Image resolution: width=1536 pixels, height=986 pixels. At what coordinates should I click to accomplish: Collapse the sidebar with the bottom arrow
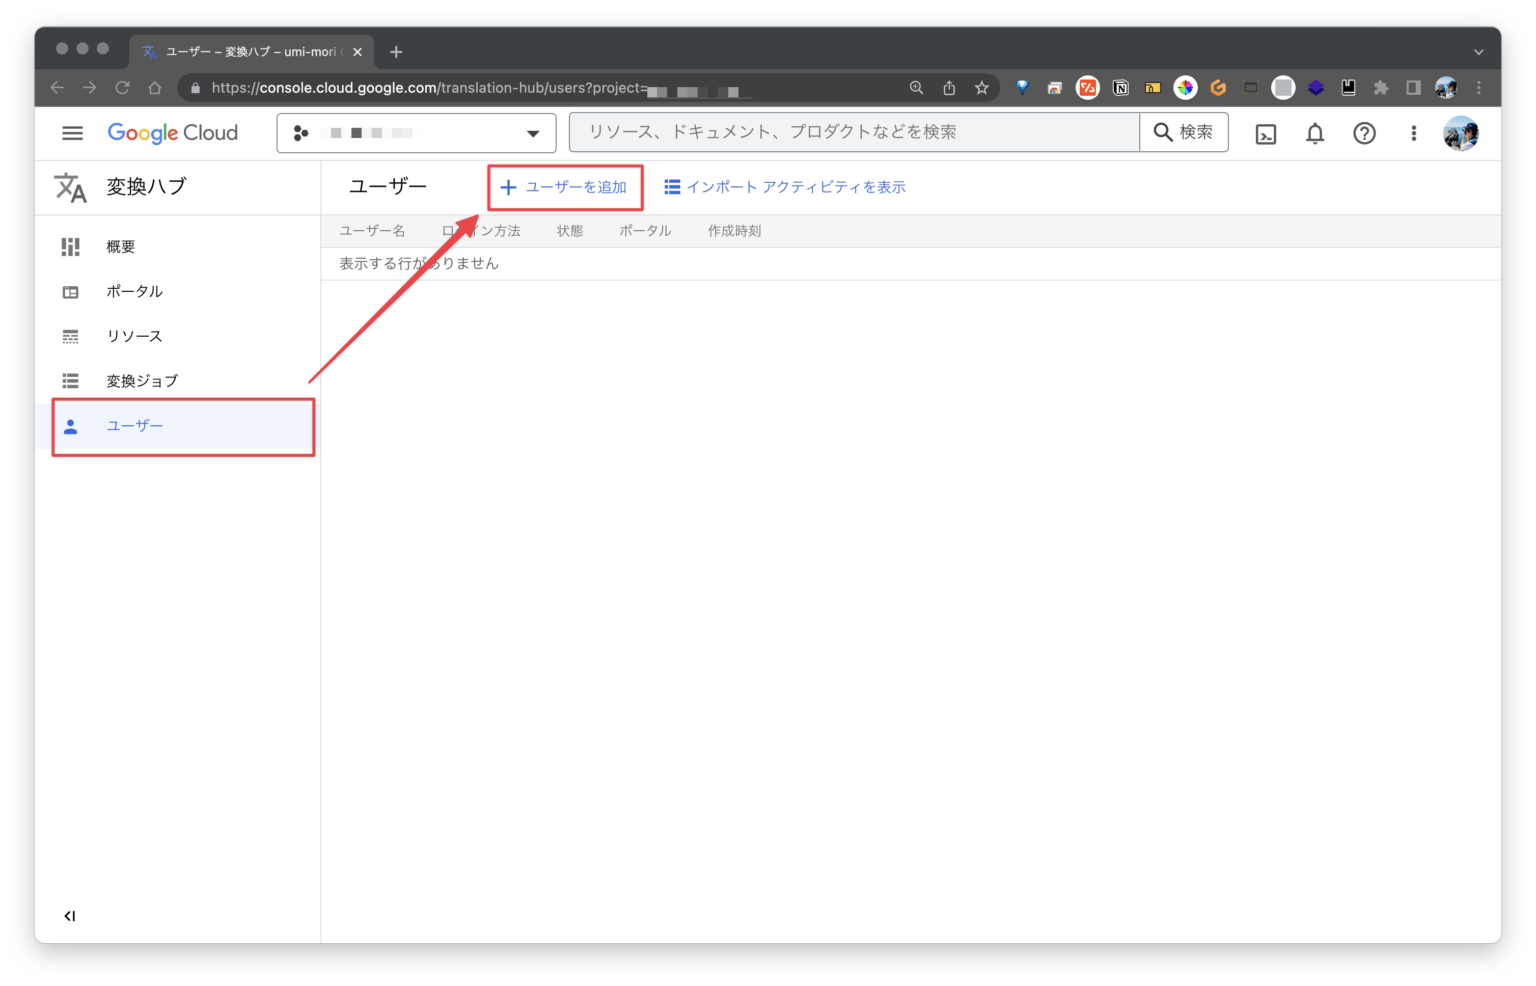(69, 915)
